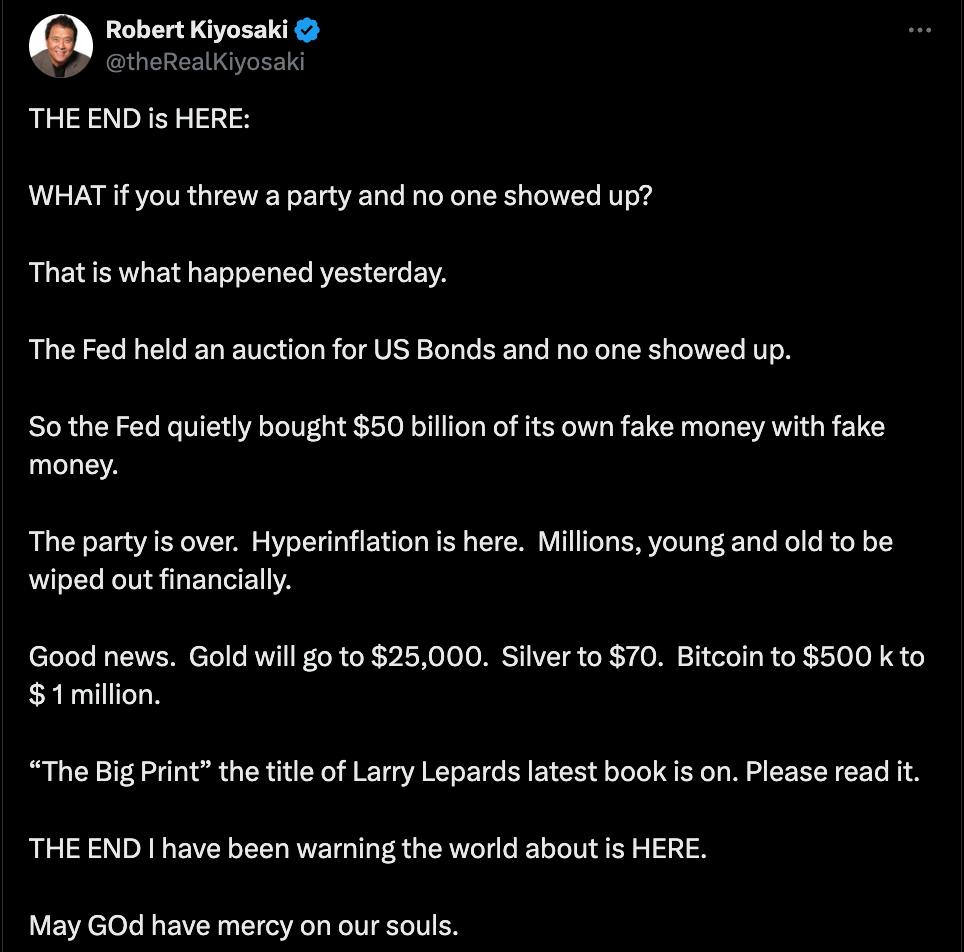Click the "The party is over." sentence

[x=133, y=541]
